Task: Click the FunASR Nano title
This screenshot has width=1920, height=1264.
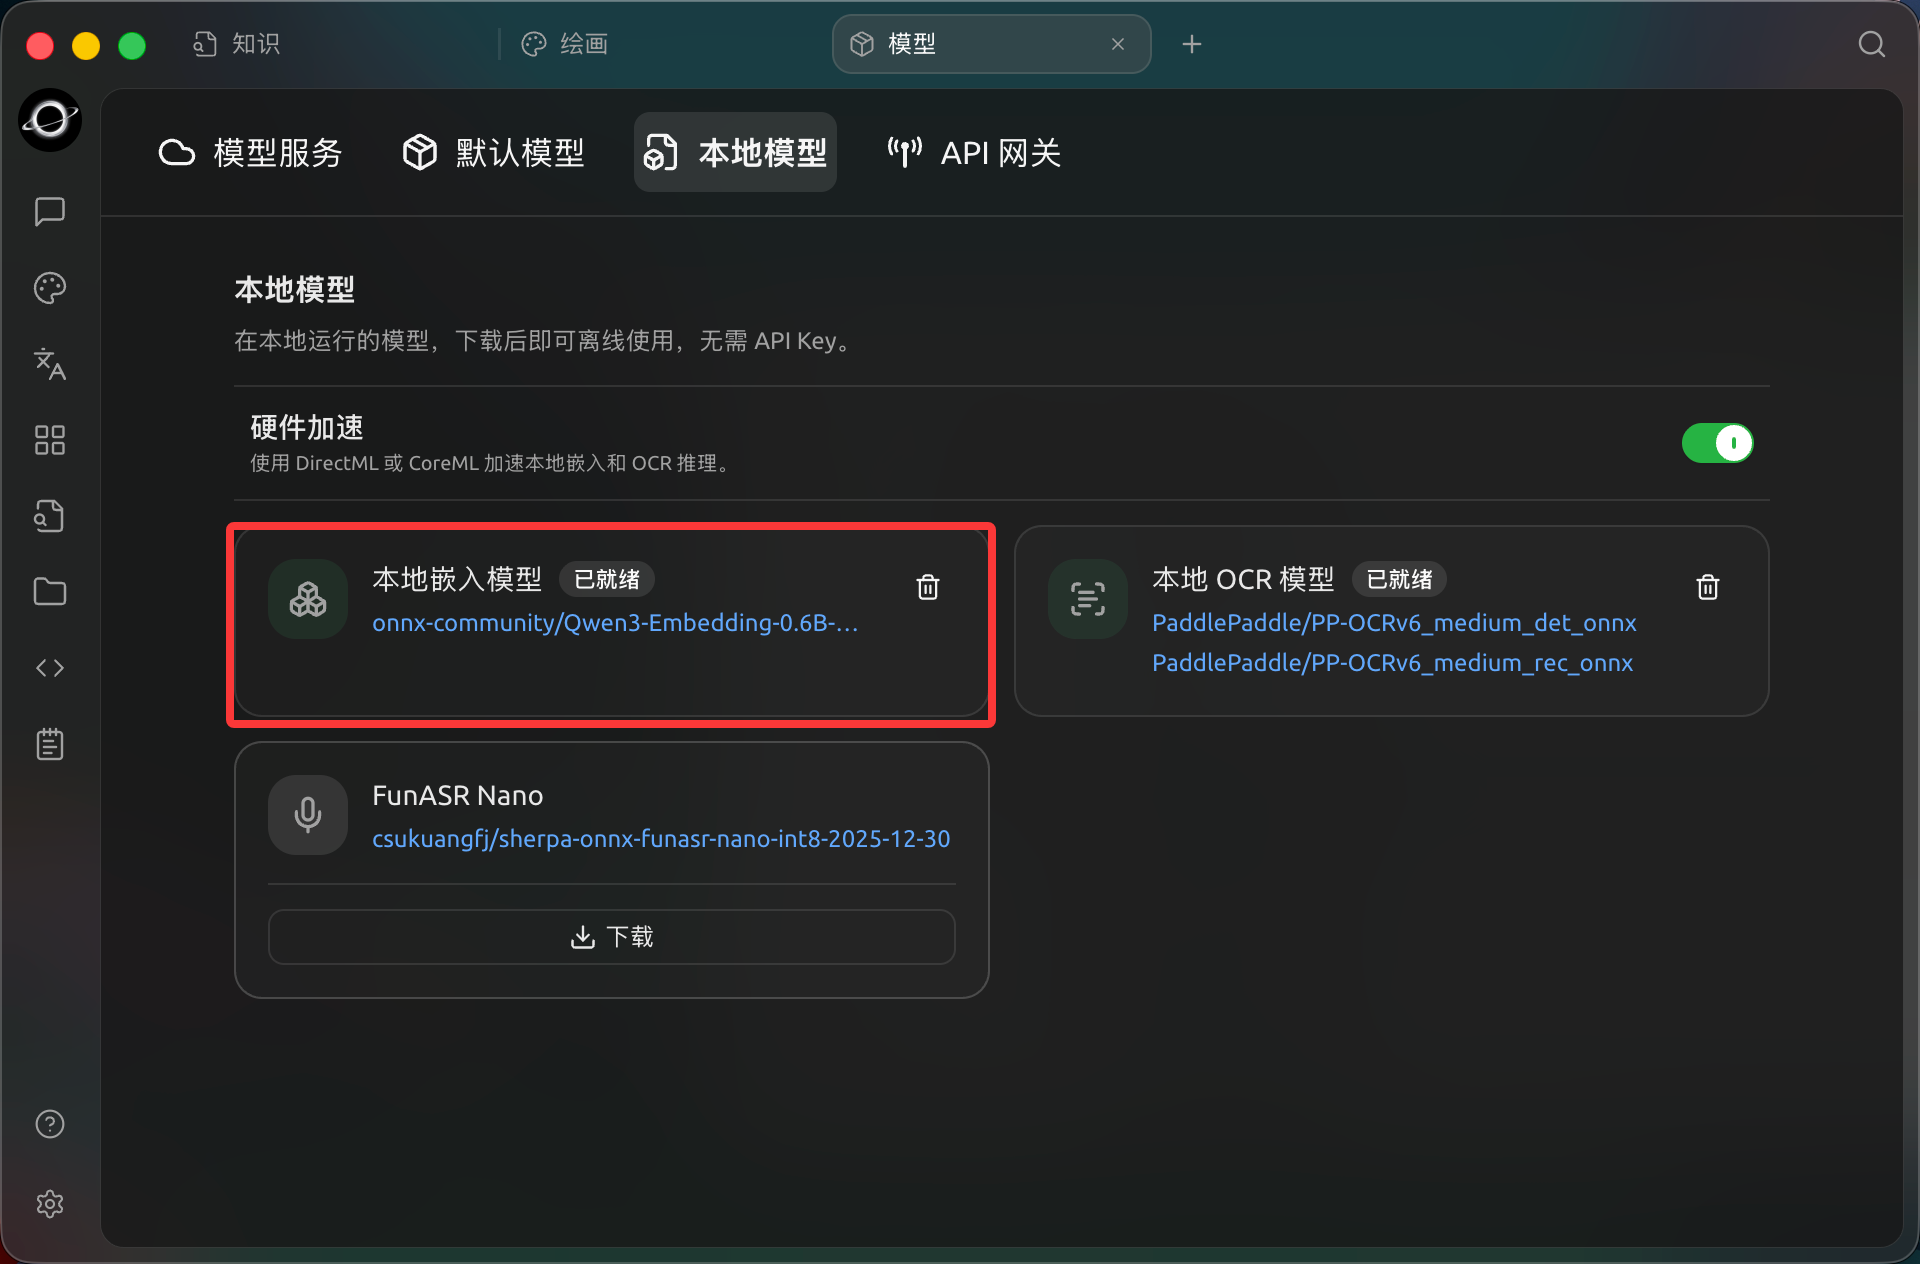Action: (x=457, y=795)
